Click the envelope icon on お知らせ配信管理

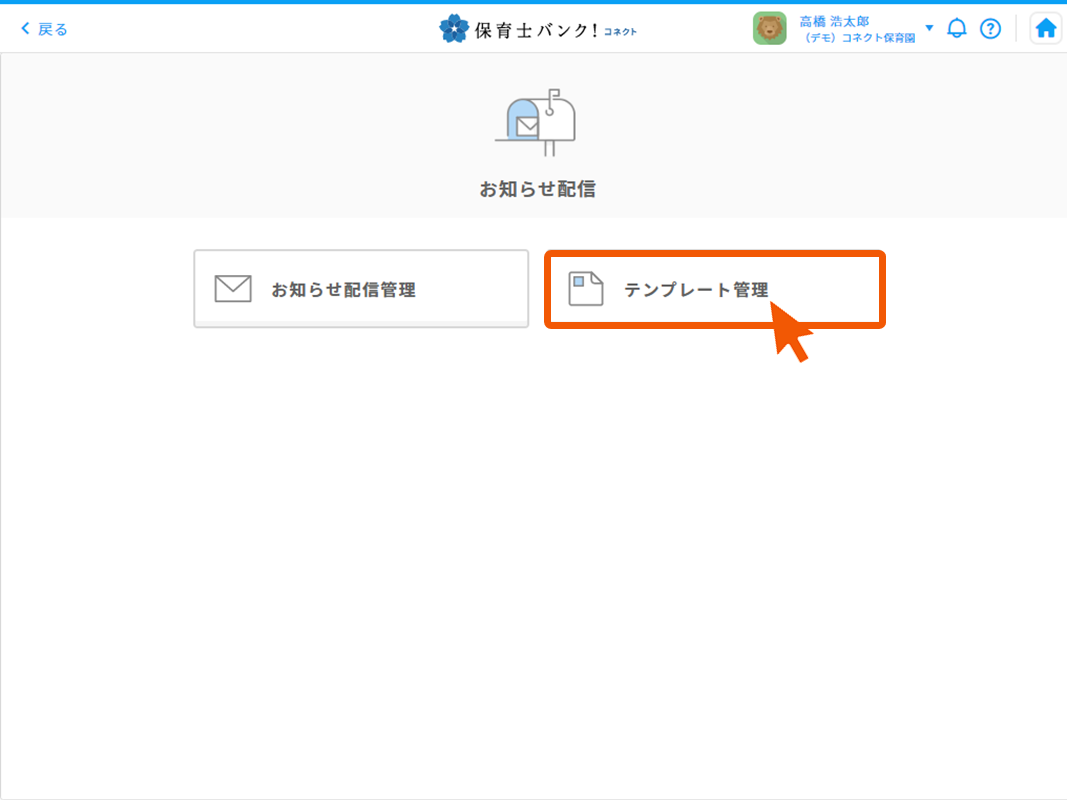[233, 289]
